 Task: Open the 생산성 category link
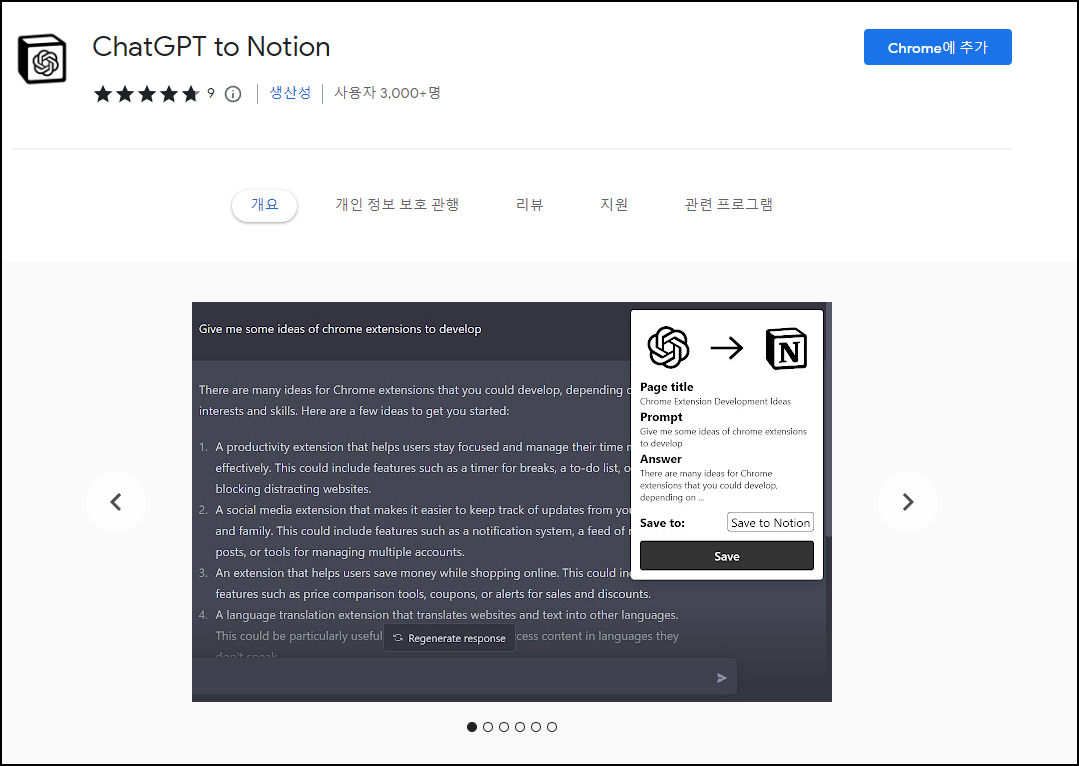290,93
